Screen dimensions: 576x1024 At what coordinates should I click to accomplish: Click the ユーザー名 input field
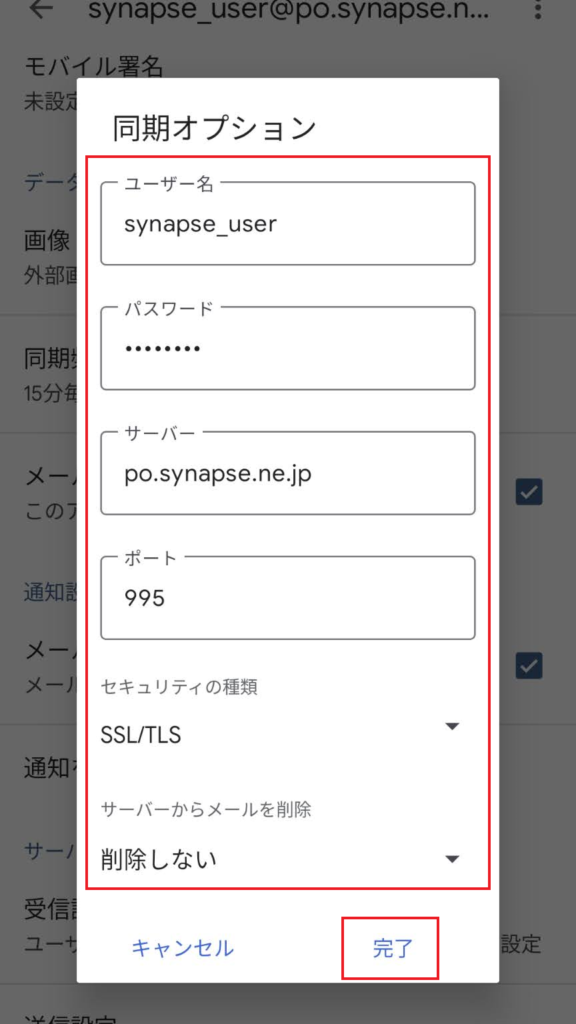pyautogui.click(x=288, y=222)
